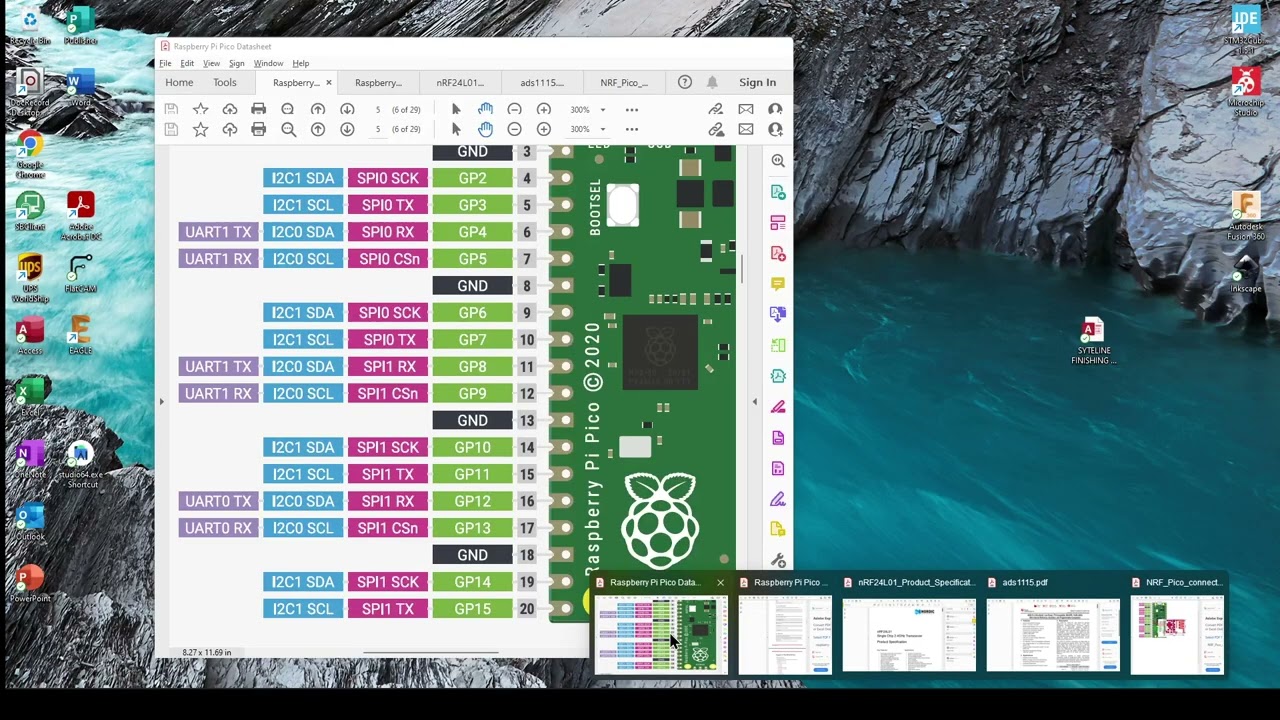Viewport: 1280px width, 720px height.
Task: Open the Create PDF tool in right pane
Action: point(778,253)
